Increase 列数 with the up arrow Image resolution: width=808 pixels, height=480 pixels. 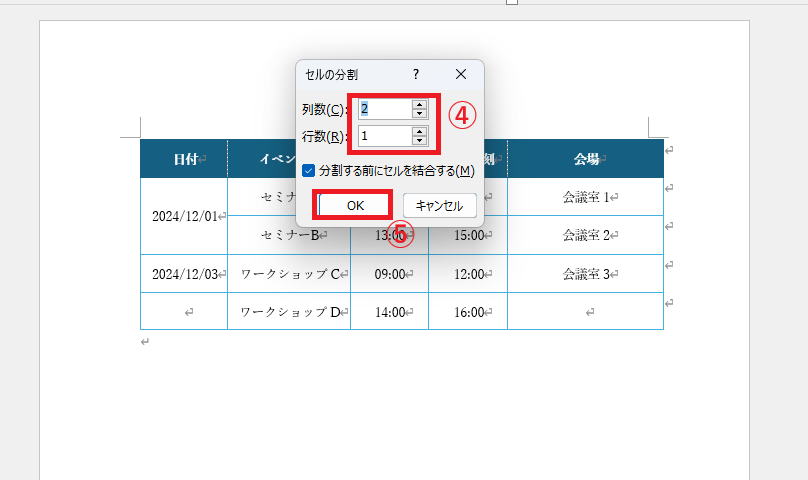click(x=419, y=104)
